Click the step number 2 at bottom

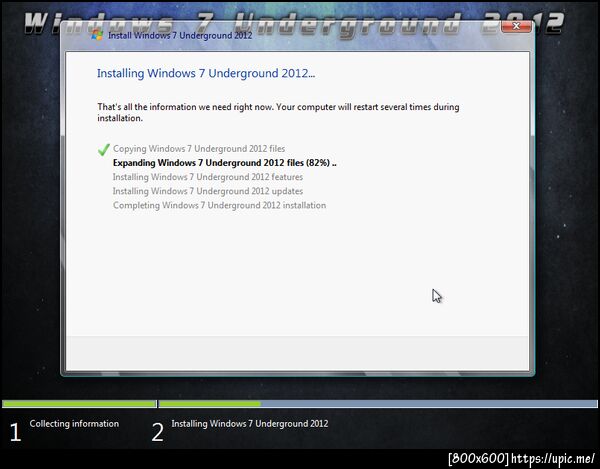pyautogui.click(x=157, y=433)
